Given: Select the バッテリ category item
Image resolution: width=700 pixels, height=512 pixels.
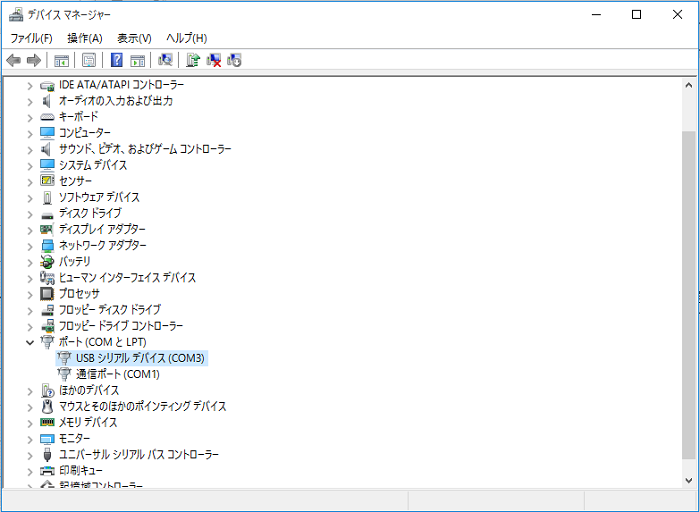Looking at the screenshot, I should [x=74, y=261].
